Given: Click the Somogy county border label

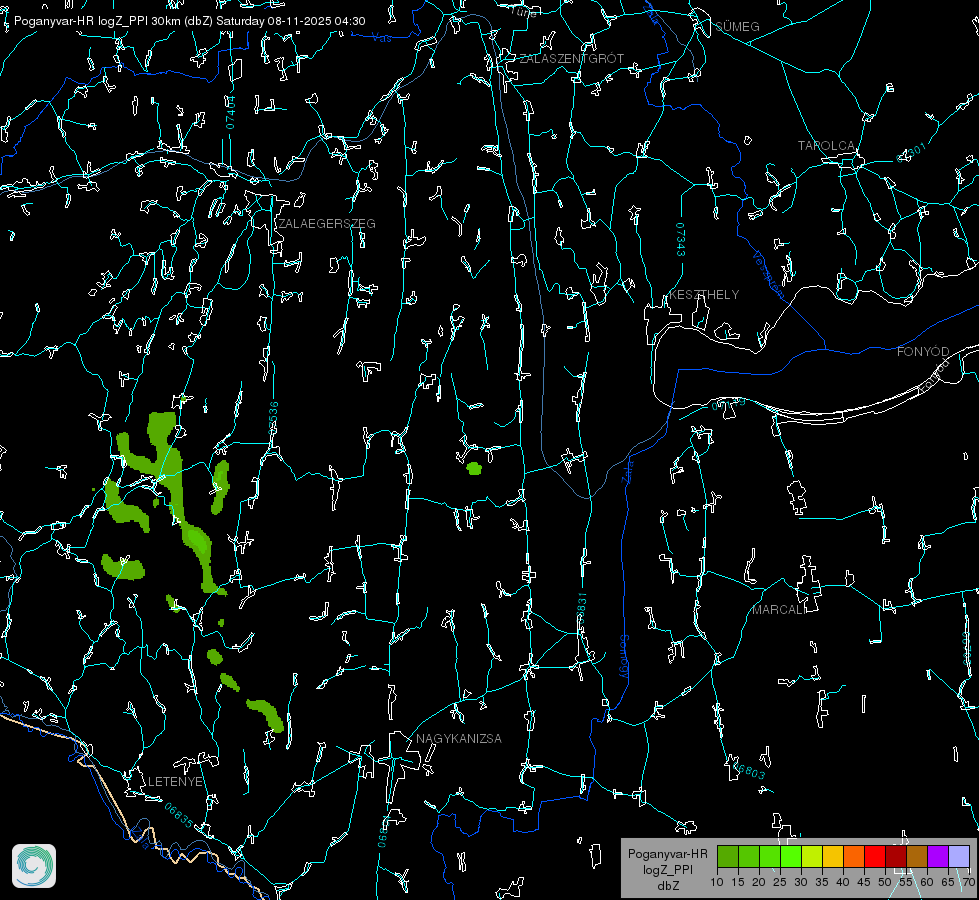Looking at the screenshot, I should (624, 657).
